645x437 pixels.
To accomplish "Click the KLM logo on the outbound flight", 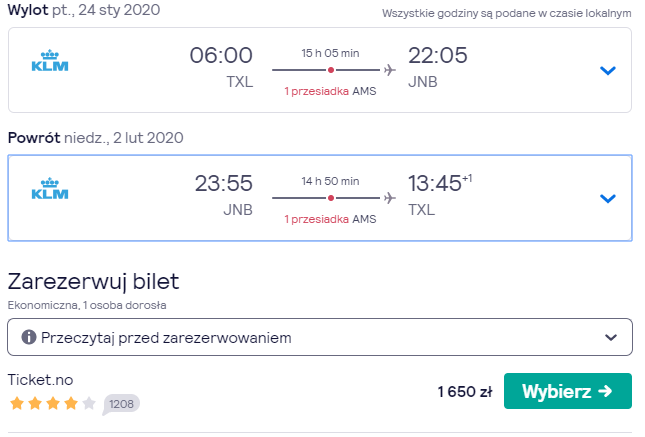I will pyautogui.click(x=50, y=61).
